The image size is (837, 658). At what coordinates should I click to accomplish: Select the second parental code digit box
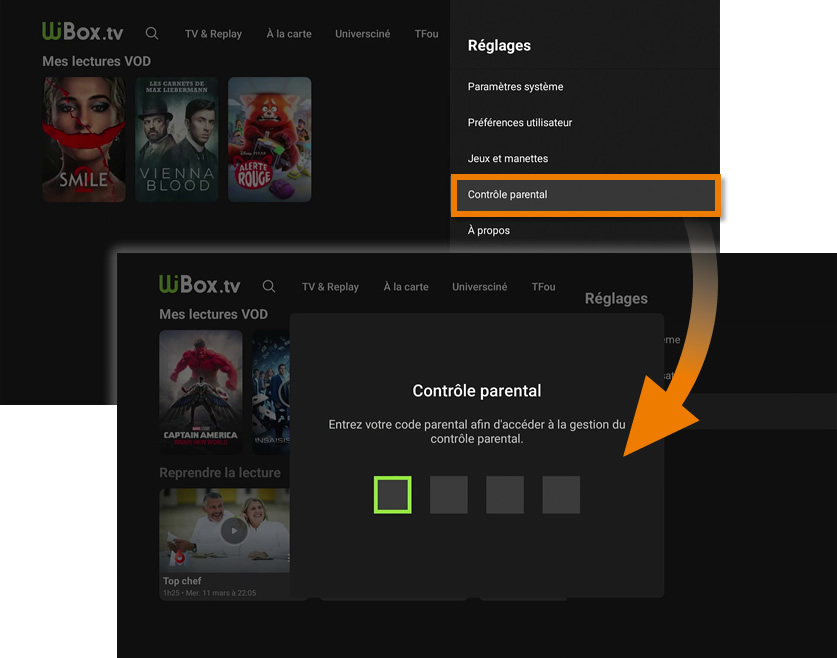pos(449,494)
